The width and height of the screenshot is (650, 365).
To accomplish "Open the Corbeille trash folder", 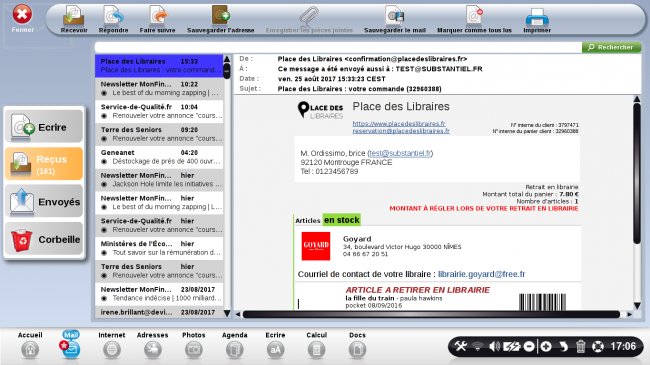I will 44,239.
